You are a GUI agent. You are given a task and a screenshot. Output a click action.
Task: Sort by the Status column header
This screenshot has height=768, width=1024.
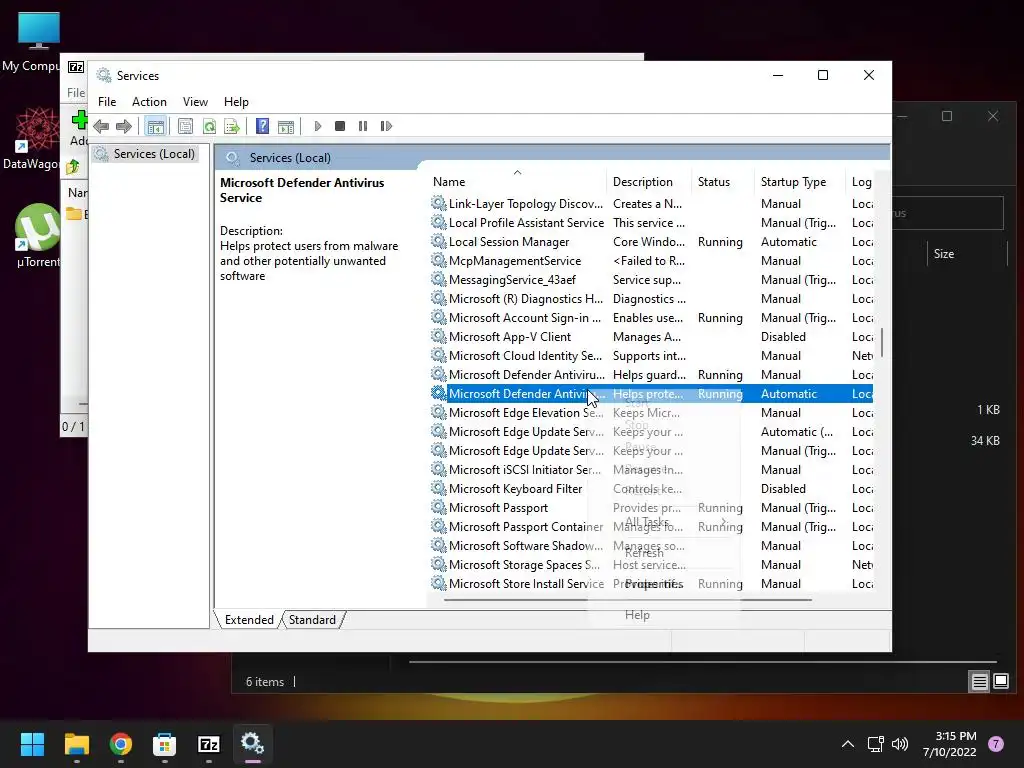click(724, 182)
